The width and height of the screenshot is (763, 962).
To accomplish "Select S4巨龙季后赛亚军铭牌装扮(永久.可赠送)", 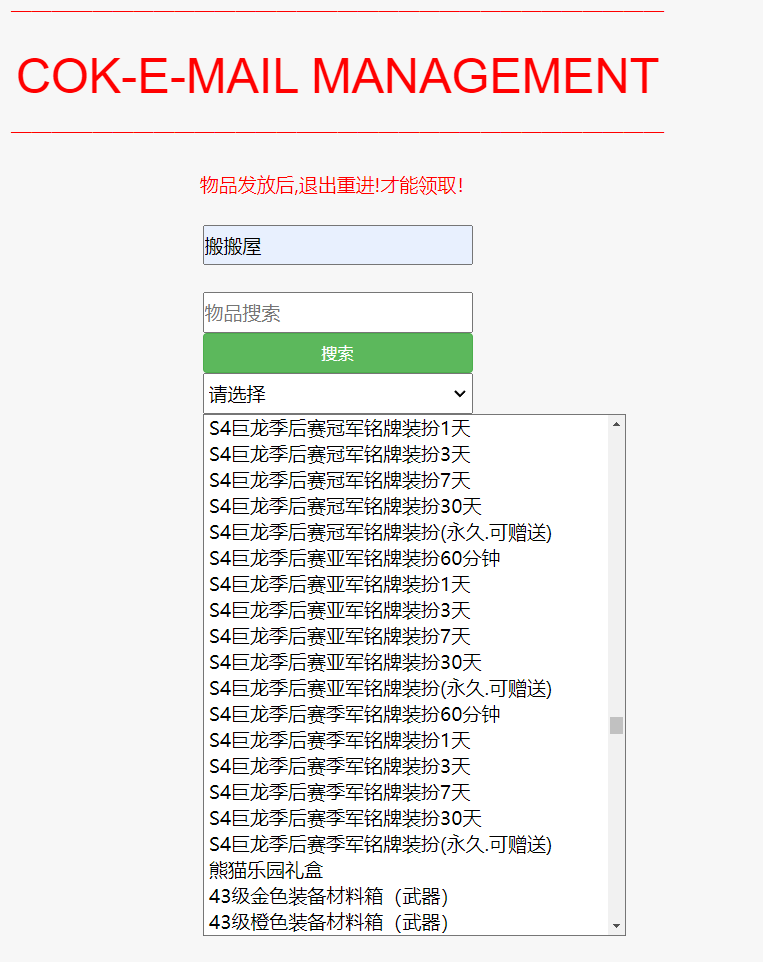I will click(x=380, y=689).
